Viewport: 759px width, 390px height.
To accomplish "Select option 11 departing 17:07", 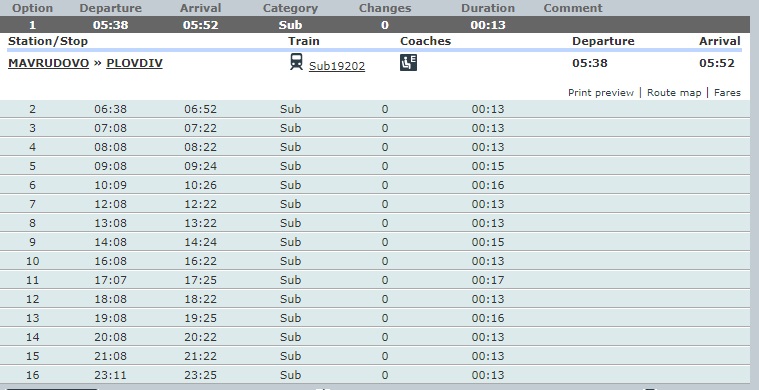I will coord(375,280).
